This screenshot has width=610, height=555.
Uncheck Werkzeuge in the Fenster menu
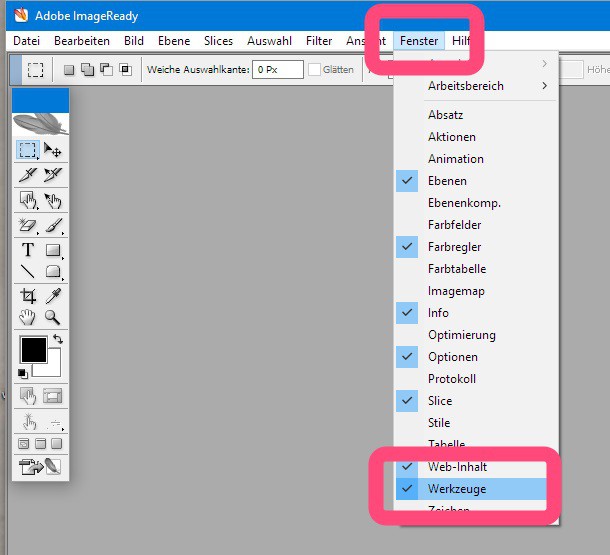(458, 489)
